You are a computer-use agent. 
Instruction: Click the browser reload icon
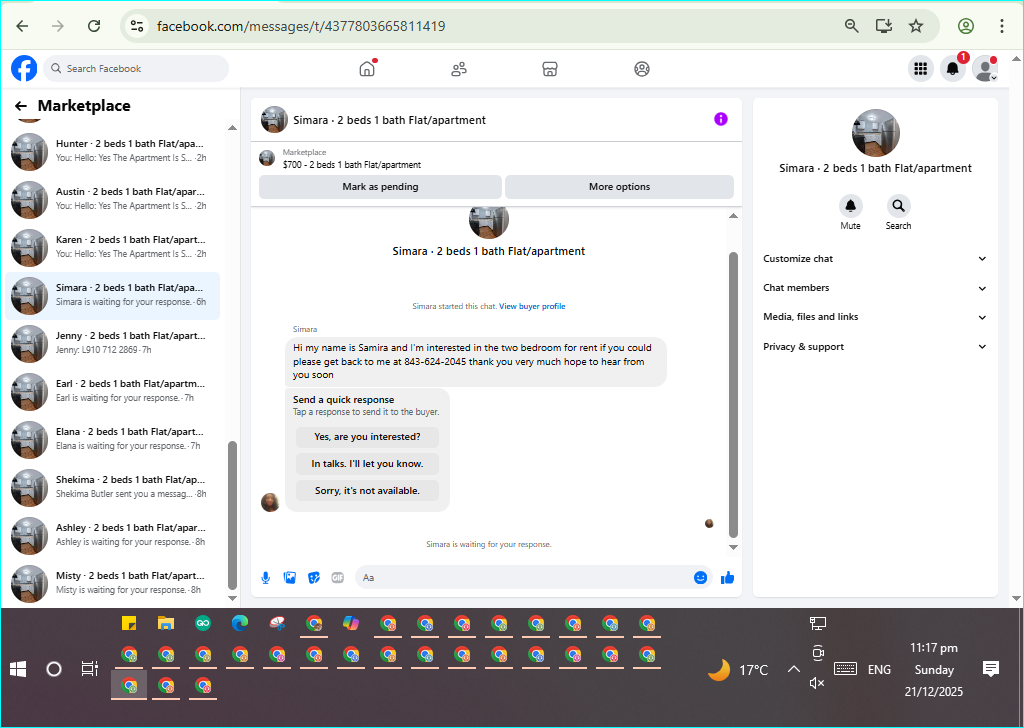coord(94,26)
